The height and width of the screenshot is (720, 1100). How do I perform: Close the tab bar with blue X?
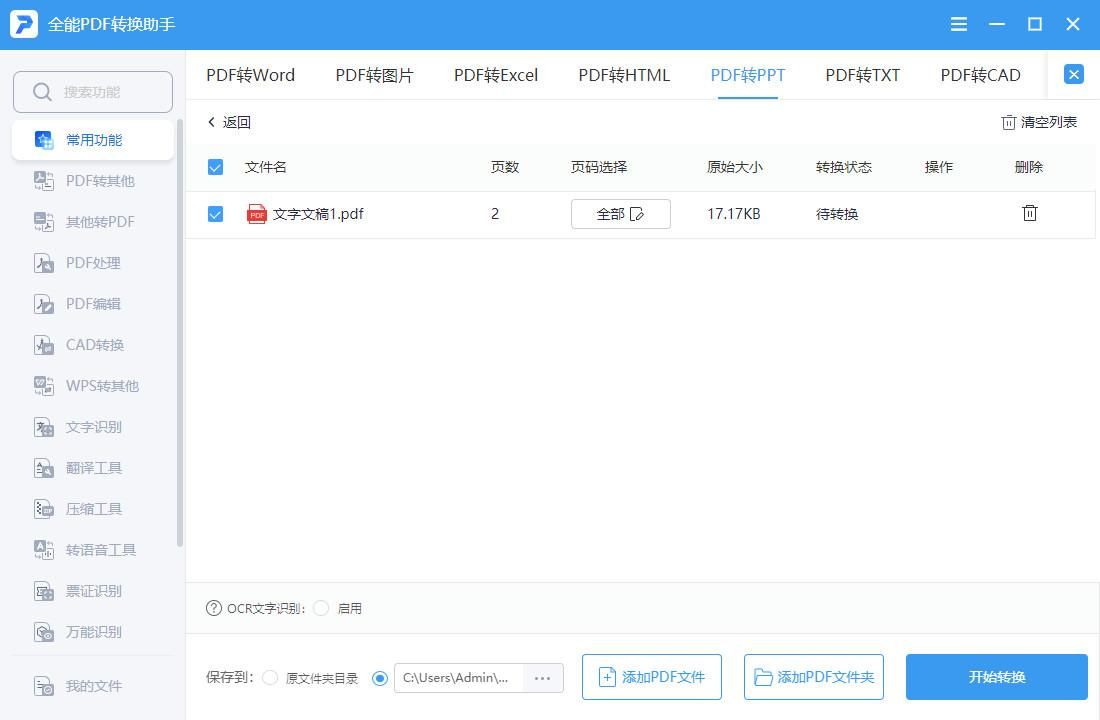click(1073, 74)
